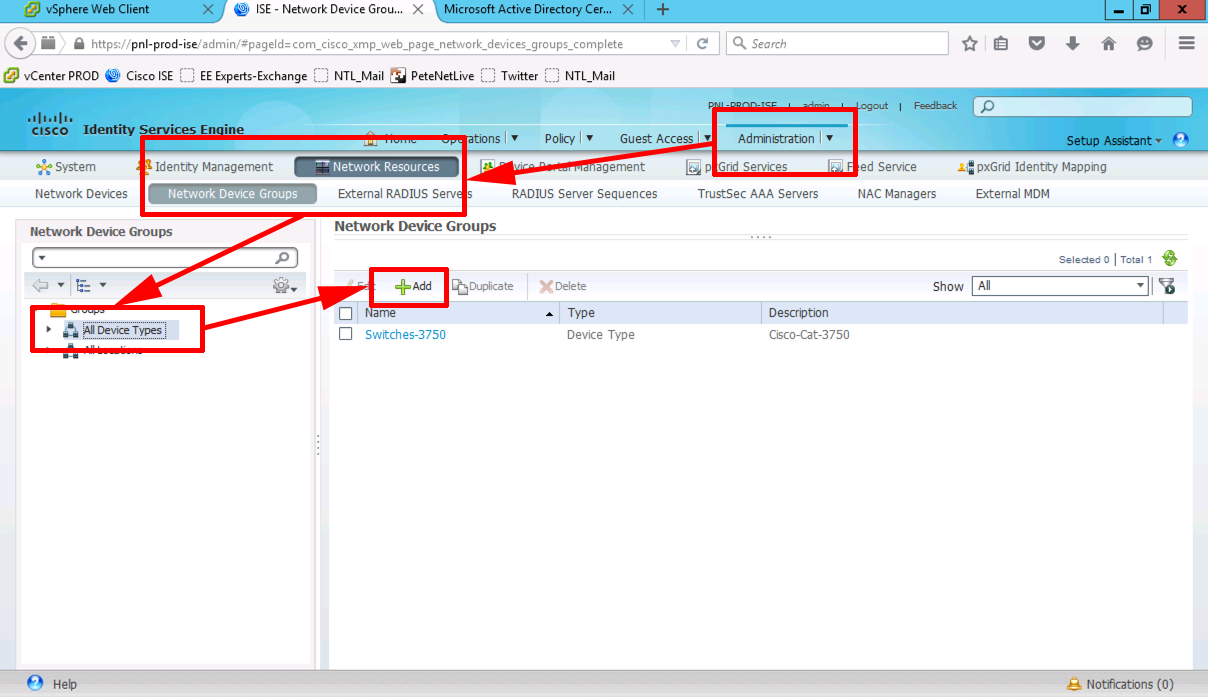The image size is (1208, 697).
Task: Open the vCenter PROD bookmark
Action: tap(52, 76)
